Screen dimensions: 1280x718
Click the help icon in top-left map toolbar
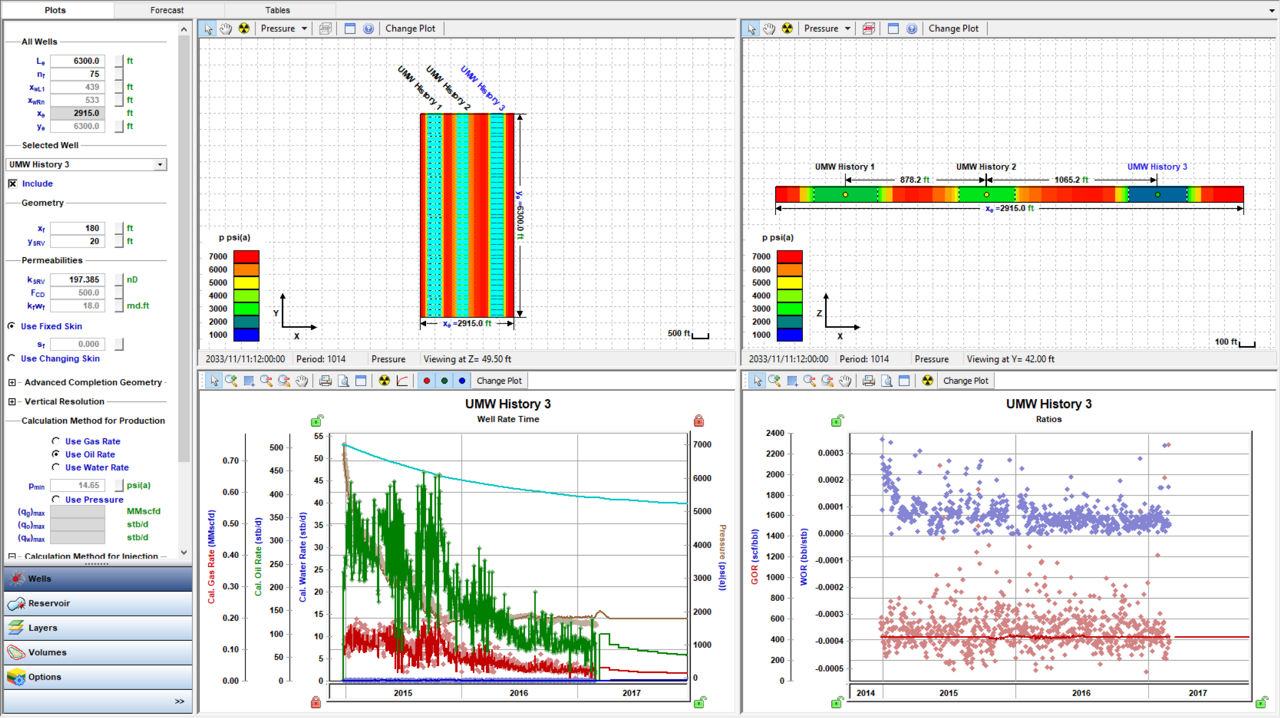click(x=368, y=28)
